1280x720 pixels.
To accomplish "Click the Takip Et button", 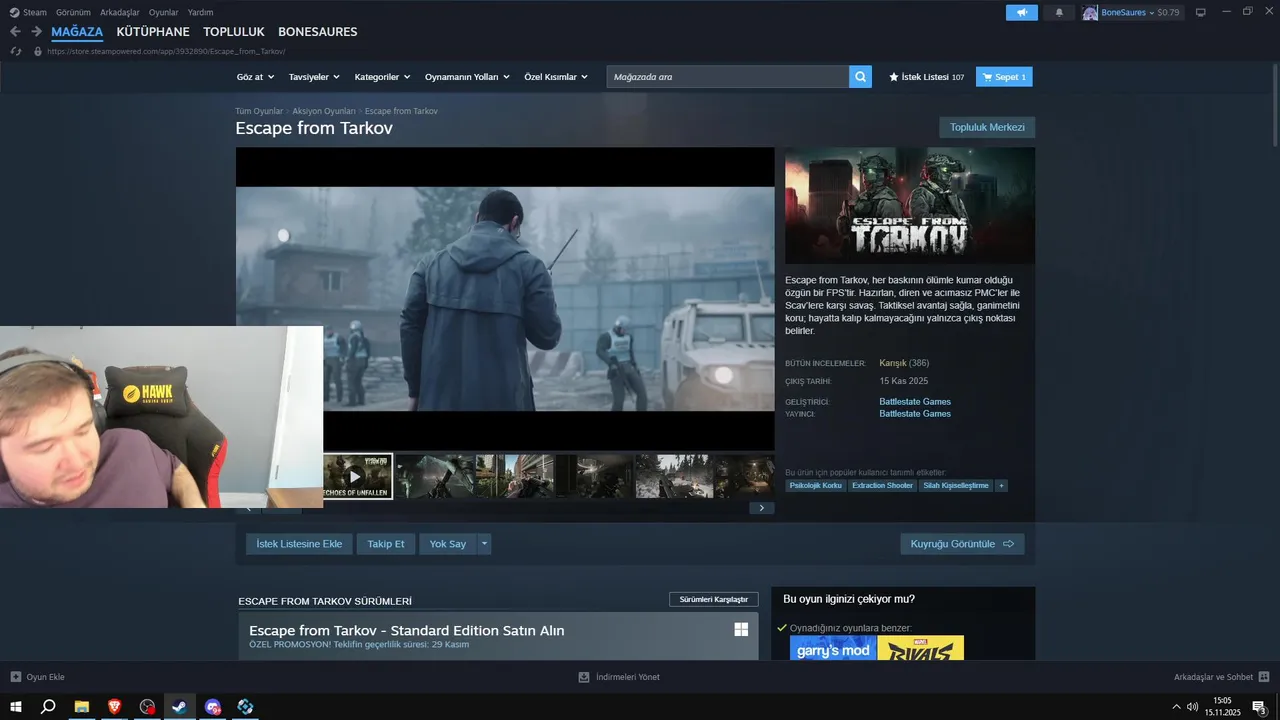I will (x=386, y=544).
